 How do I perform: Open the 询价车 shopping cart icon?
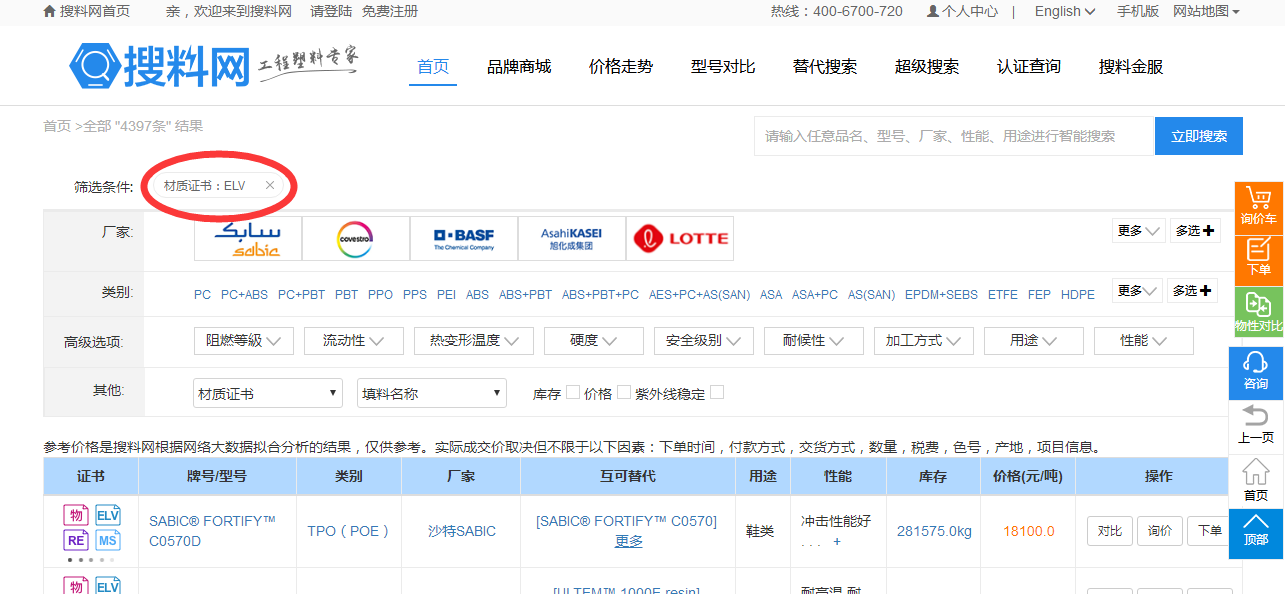click(1258, 207)
